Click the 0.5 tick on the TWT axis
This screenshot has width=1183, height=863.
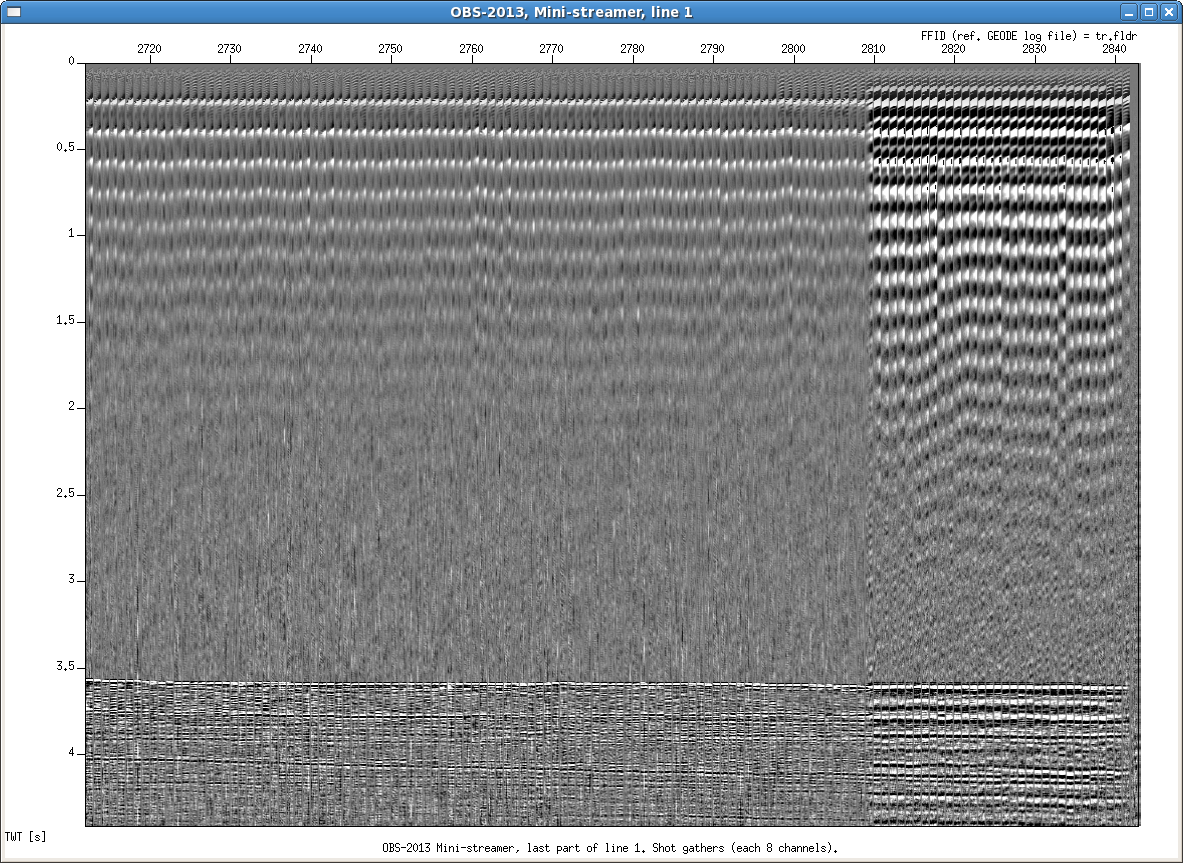[66, 148]
